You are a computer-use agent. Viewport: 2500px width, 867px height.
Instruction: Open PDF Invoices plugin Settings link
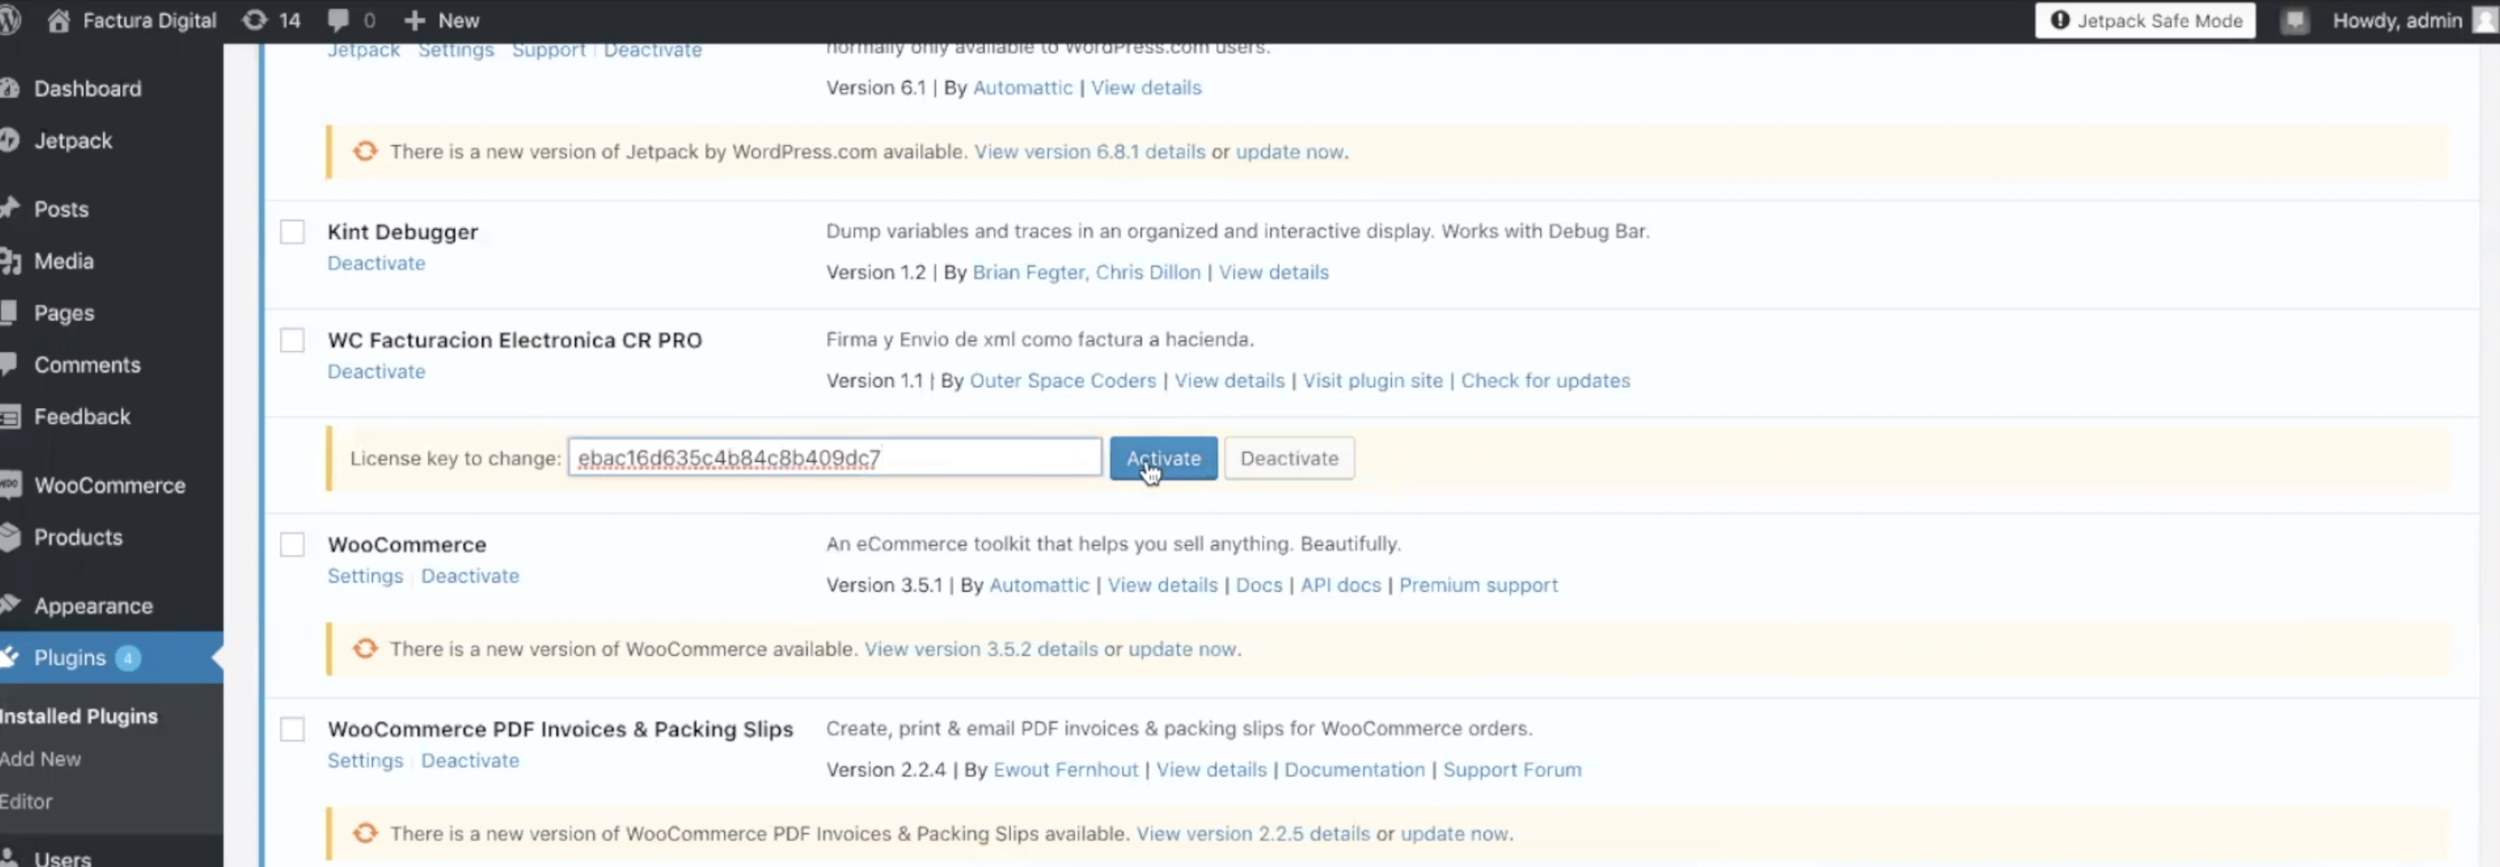pos(365,760)
